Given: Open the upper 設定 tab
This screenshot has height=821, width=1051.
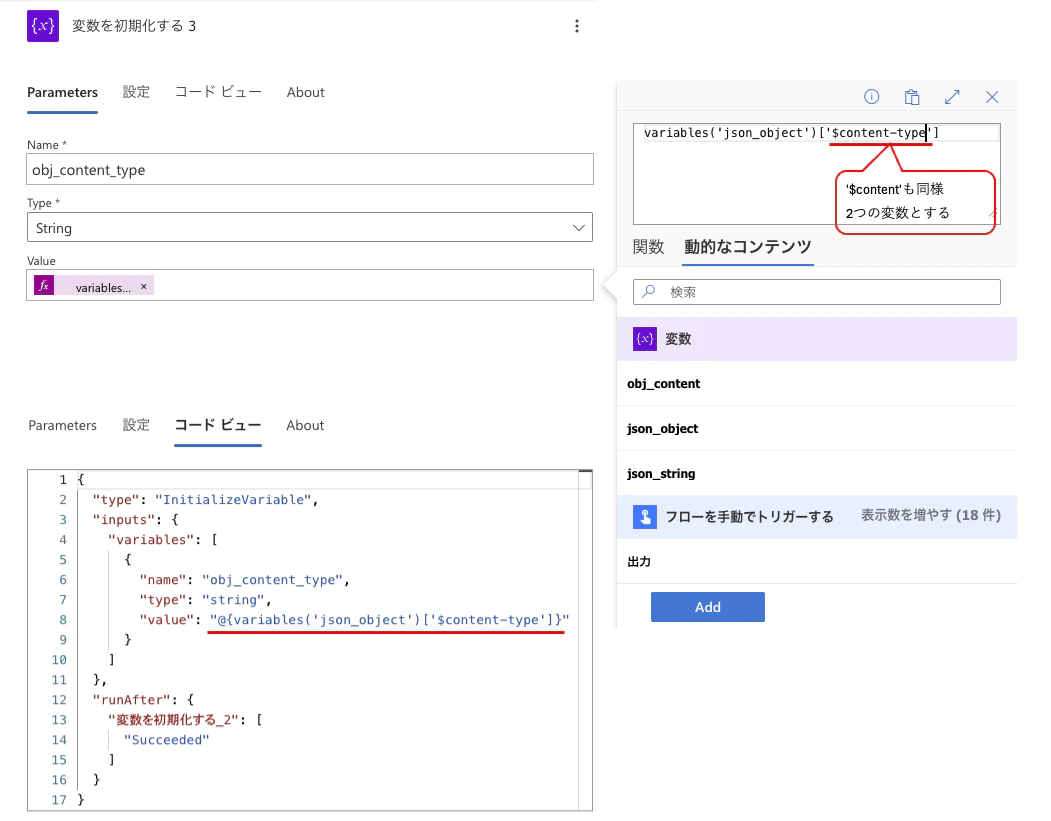Looking at the screenshot, I should 136,92.
